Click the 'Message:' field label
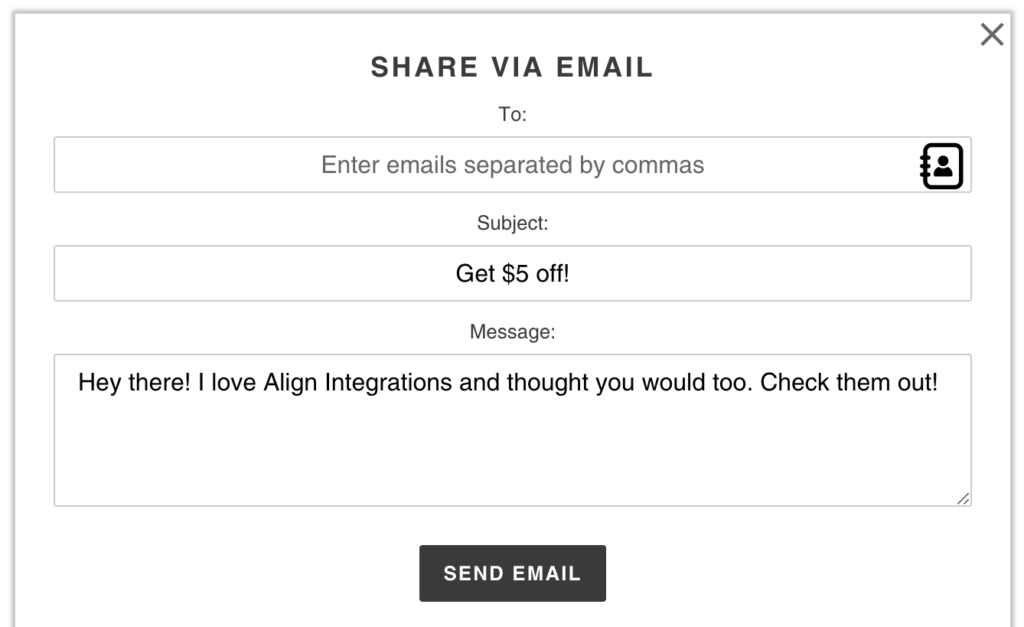The height and width of the screenshot is (627, 1024). (513, 332)
